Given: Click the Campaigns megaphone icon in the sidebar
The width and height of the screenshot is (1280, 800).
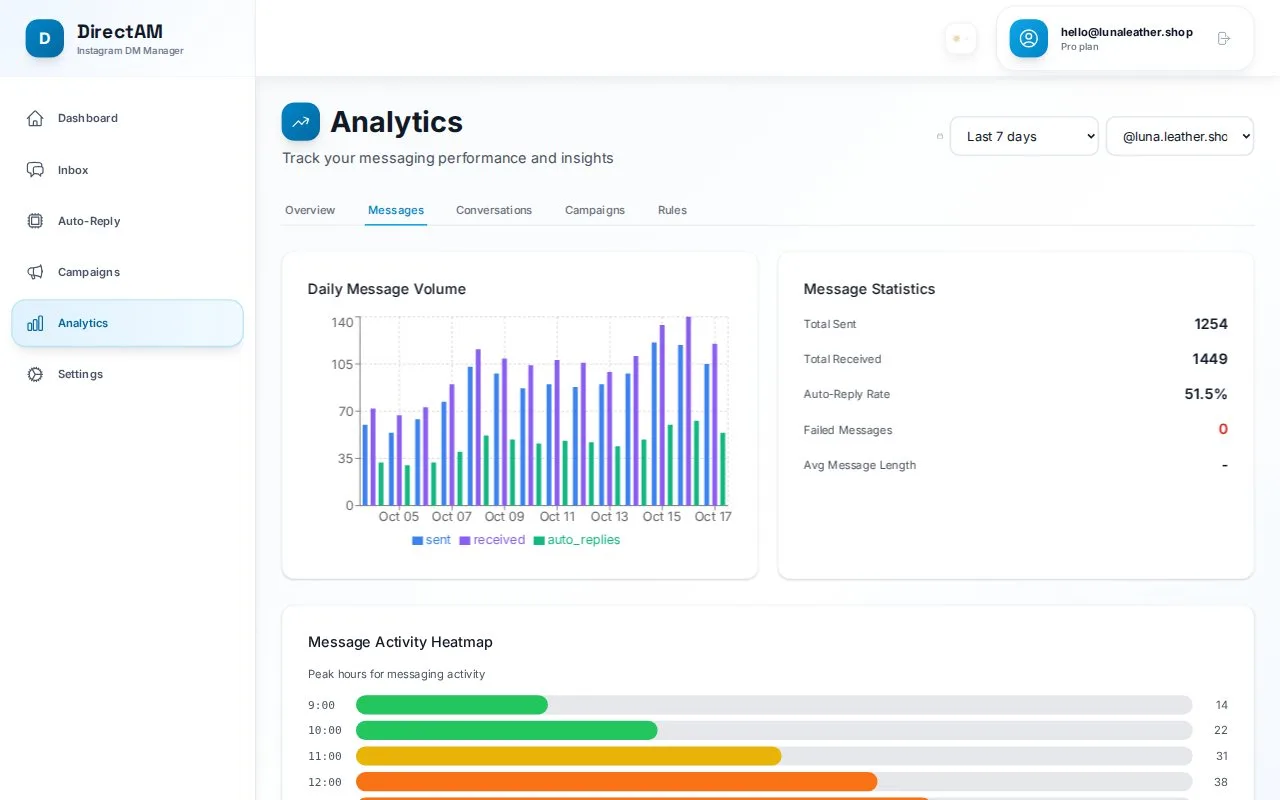Looking at the screenshot, I should (35, 272).
